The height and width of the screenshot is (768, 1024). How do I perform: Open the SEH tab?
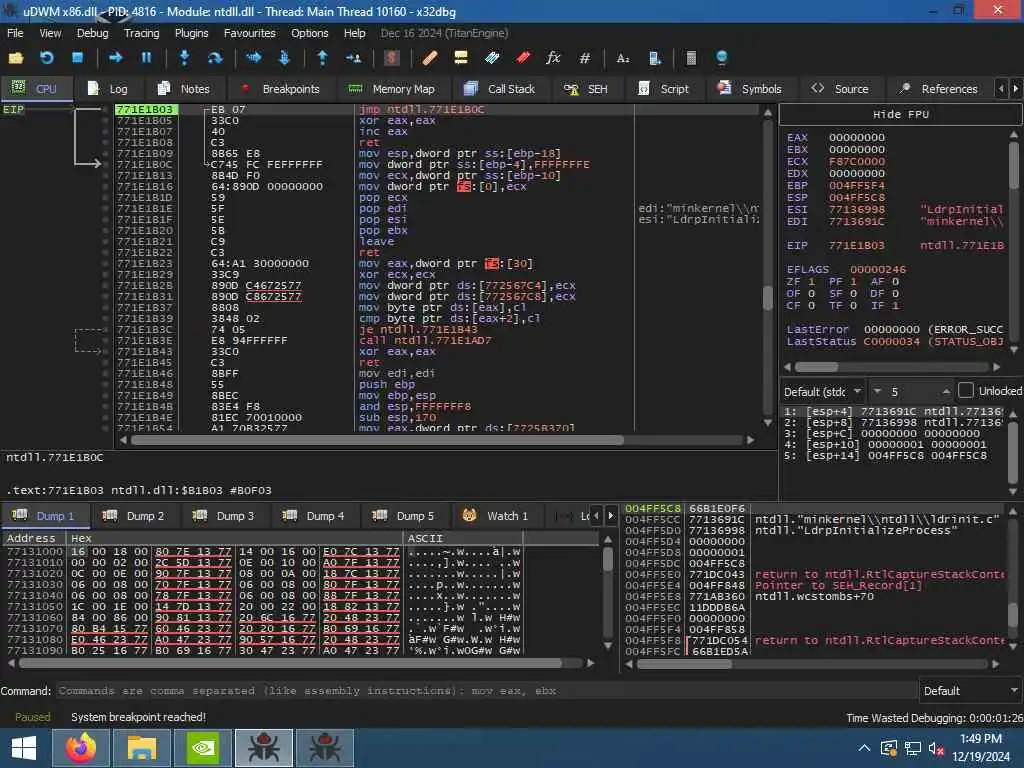point(586,89)
